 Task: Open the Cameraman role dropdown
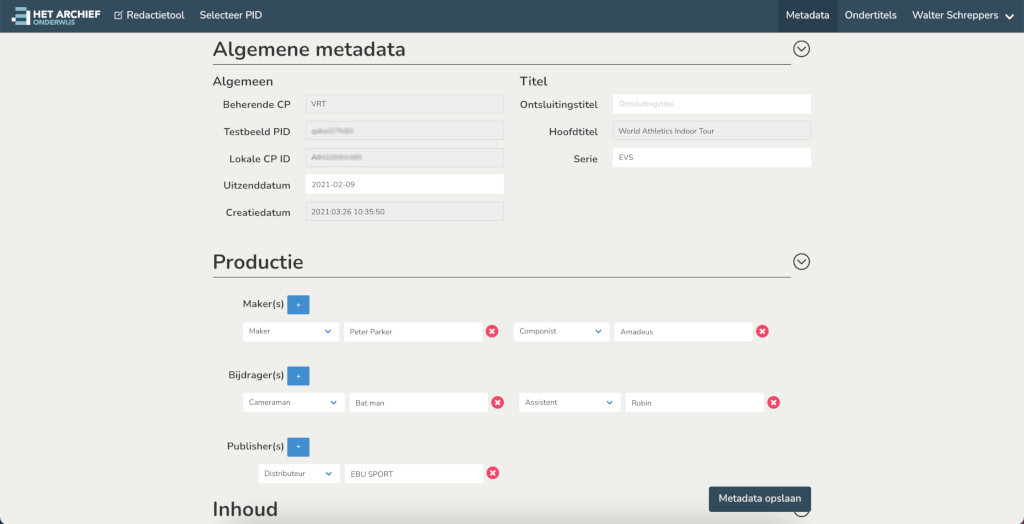point(294,402)
